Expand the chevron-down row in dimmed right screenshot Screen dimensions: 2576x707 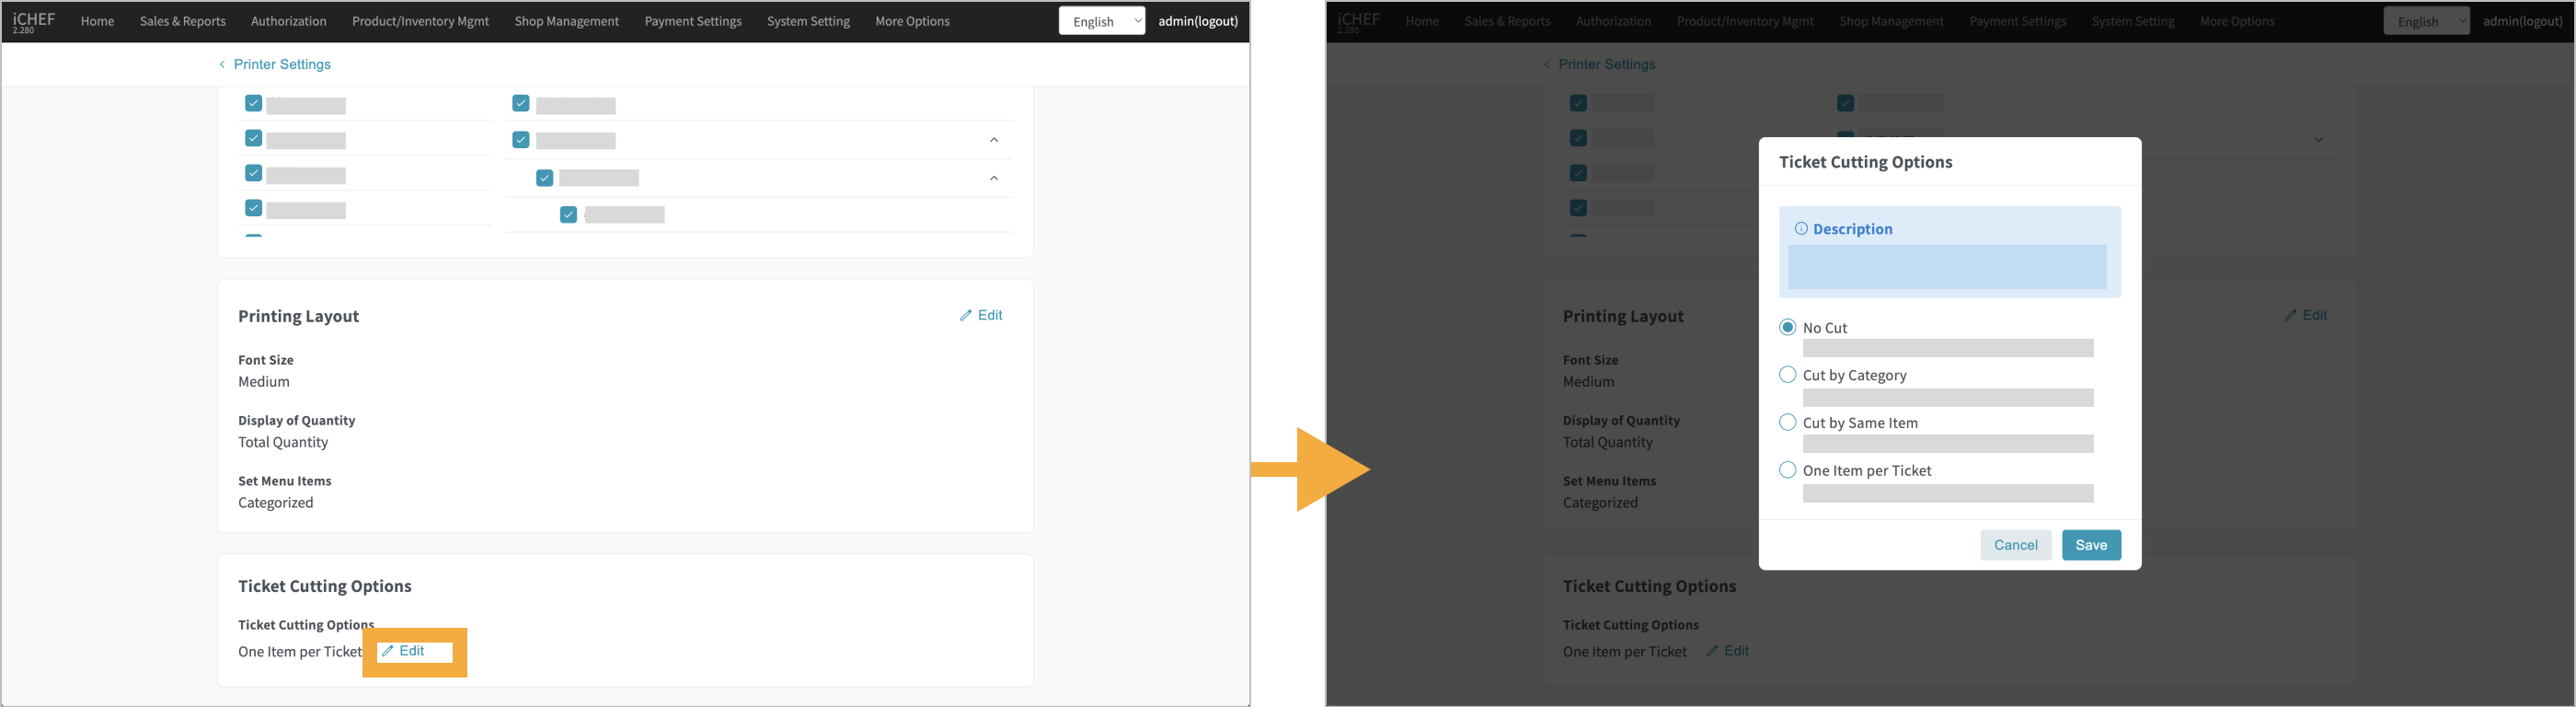click(2318, 140)
